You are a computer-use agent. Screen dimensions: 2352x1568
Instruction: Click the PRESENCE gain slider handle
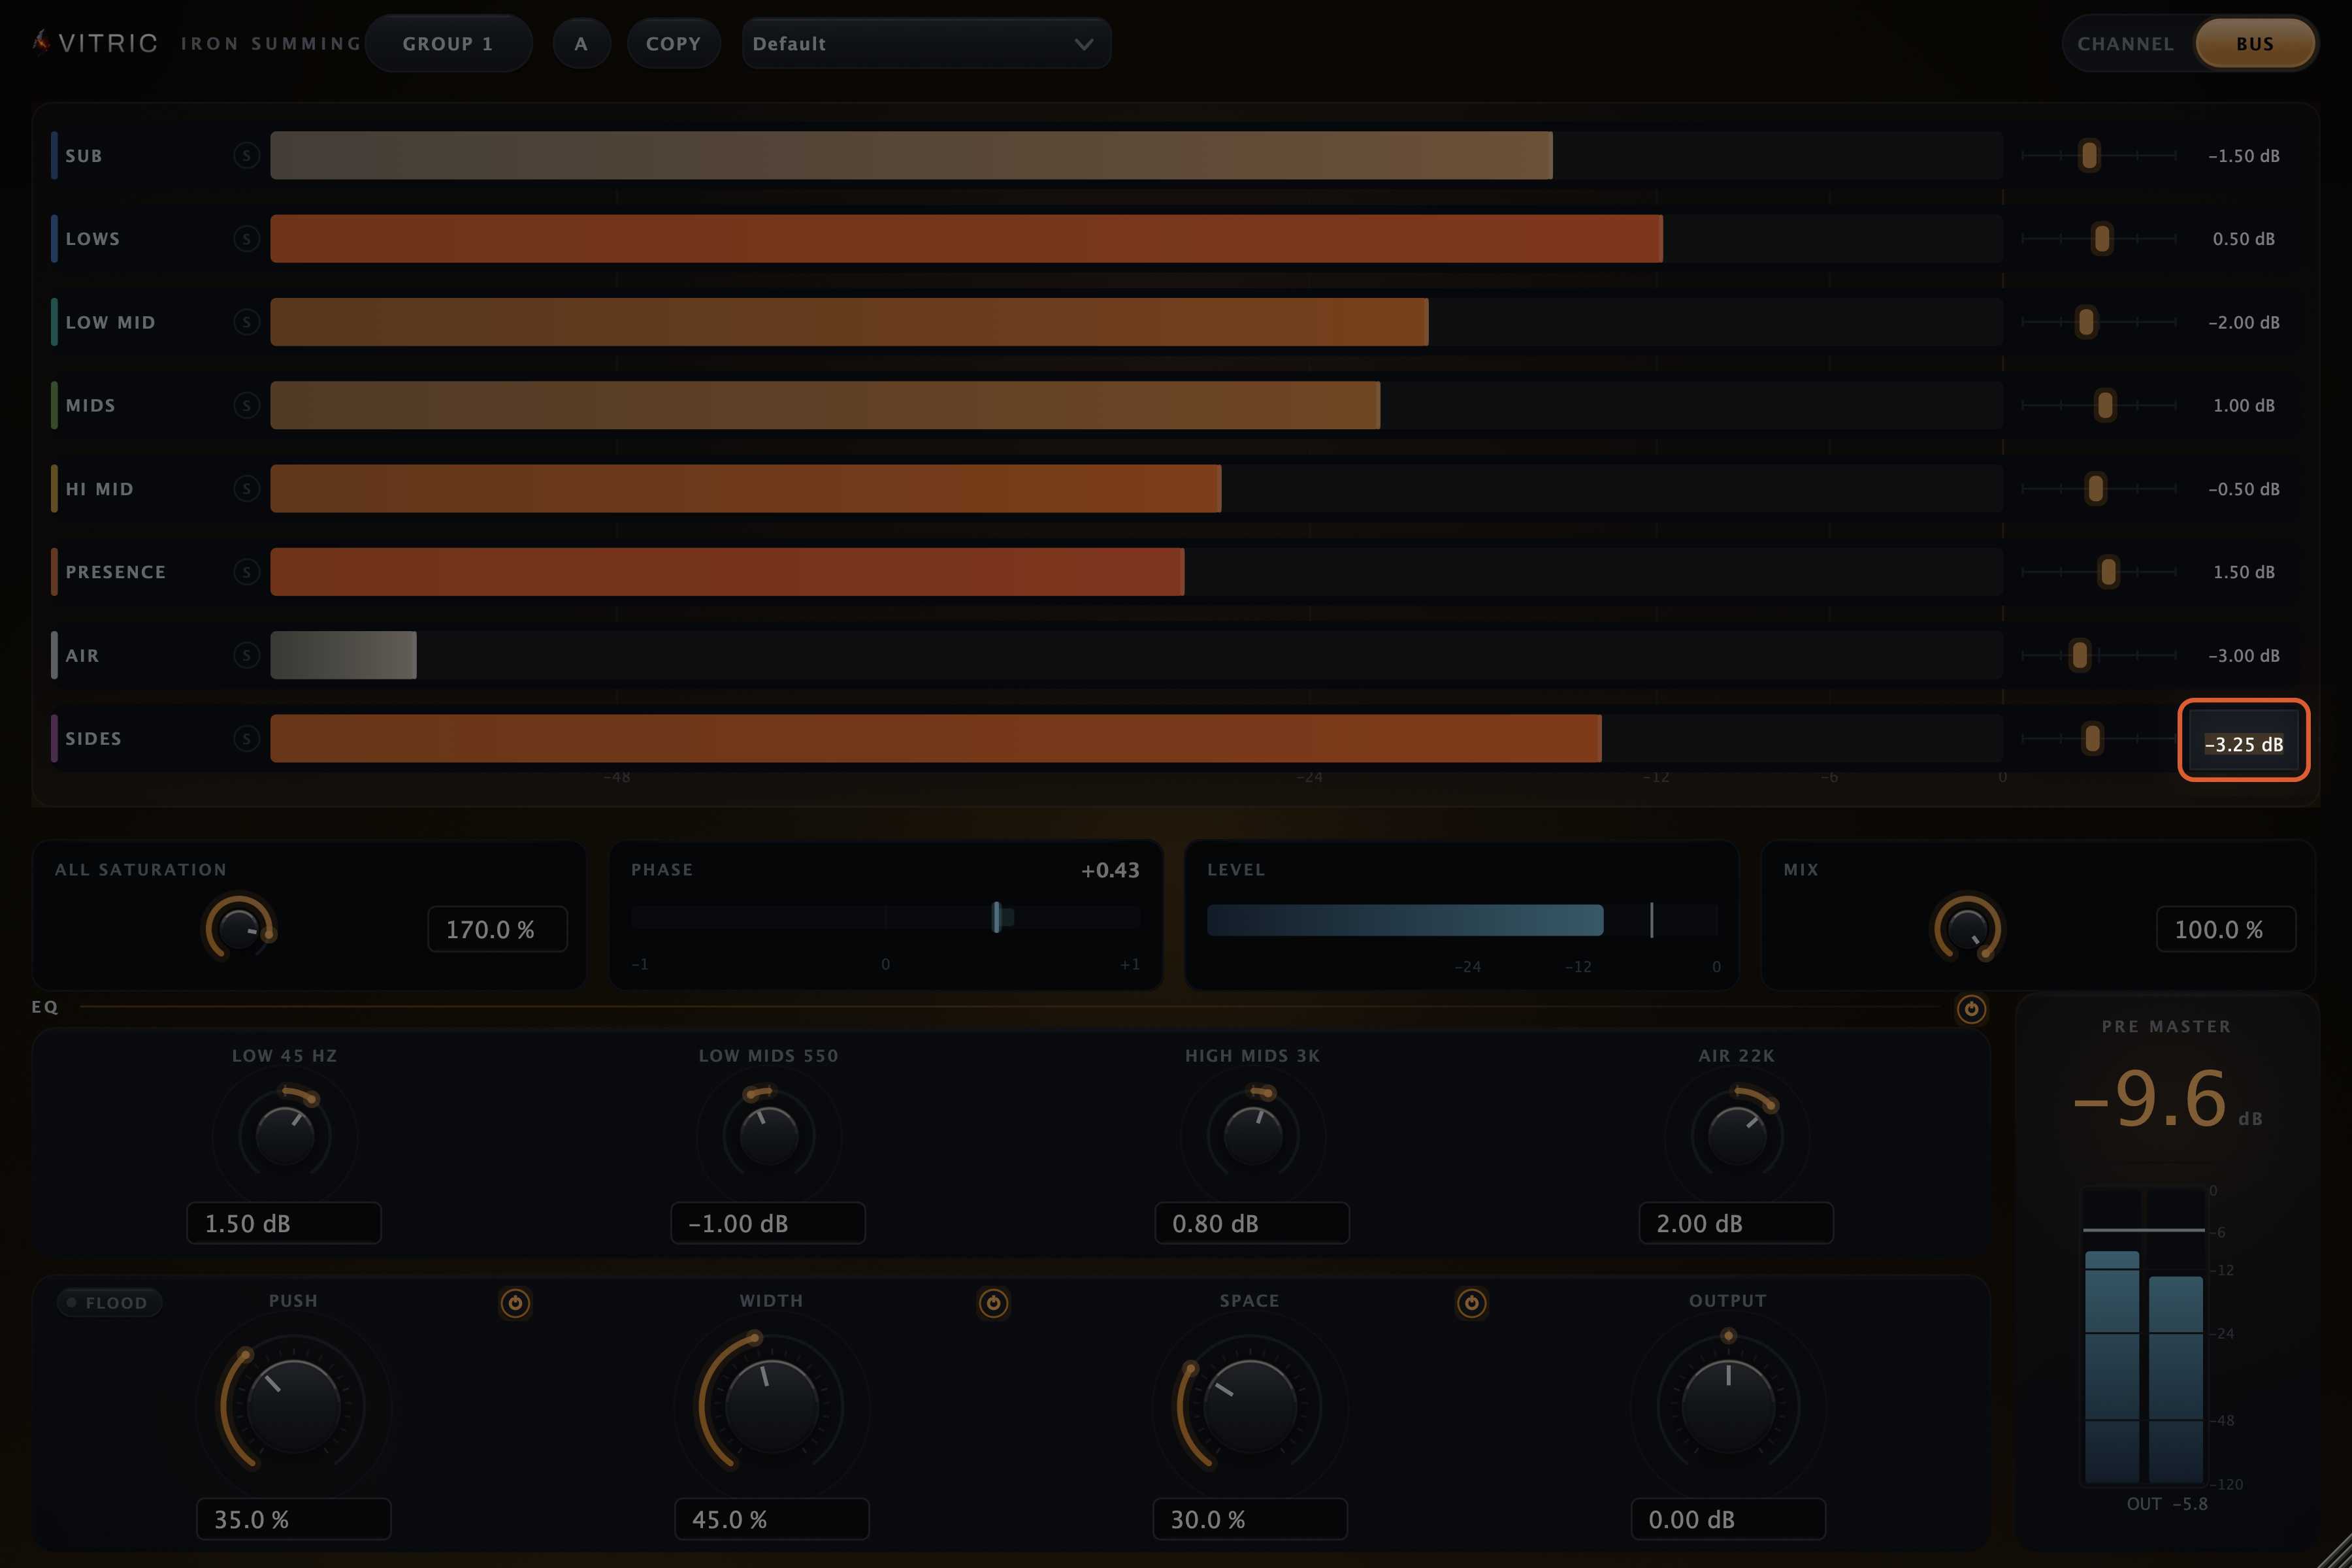pyautogui.click(x=2108, y=572)
